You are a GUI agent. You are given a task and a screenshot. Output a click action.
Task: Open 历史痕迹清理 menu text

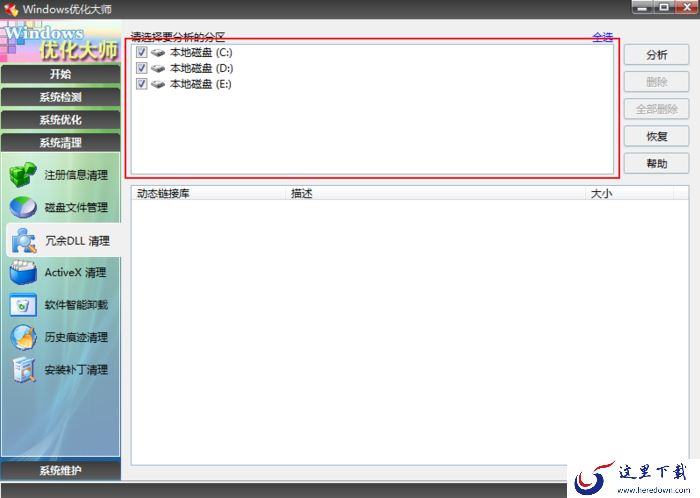pyautogui.click(x=76, y=337)
